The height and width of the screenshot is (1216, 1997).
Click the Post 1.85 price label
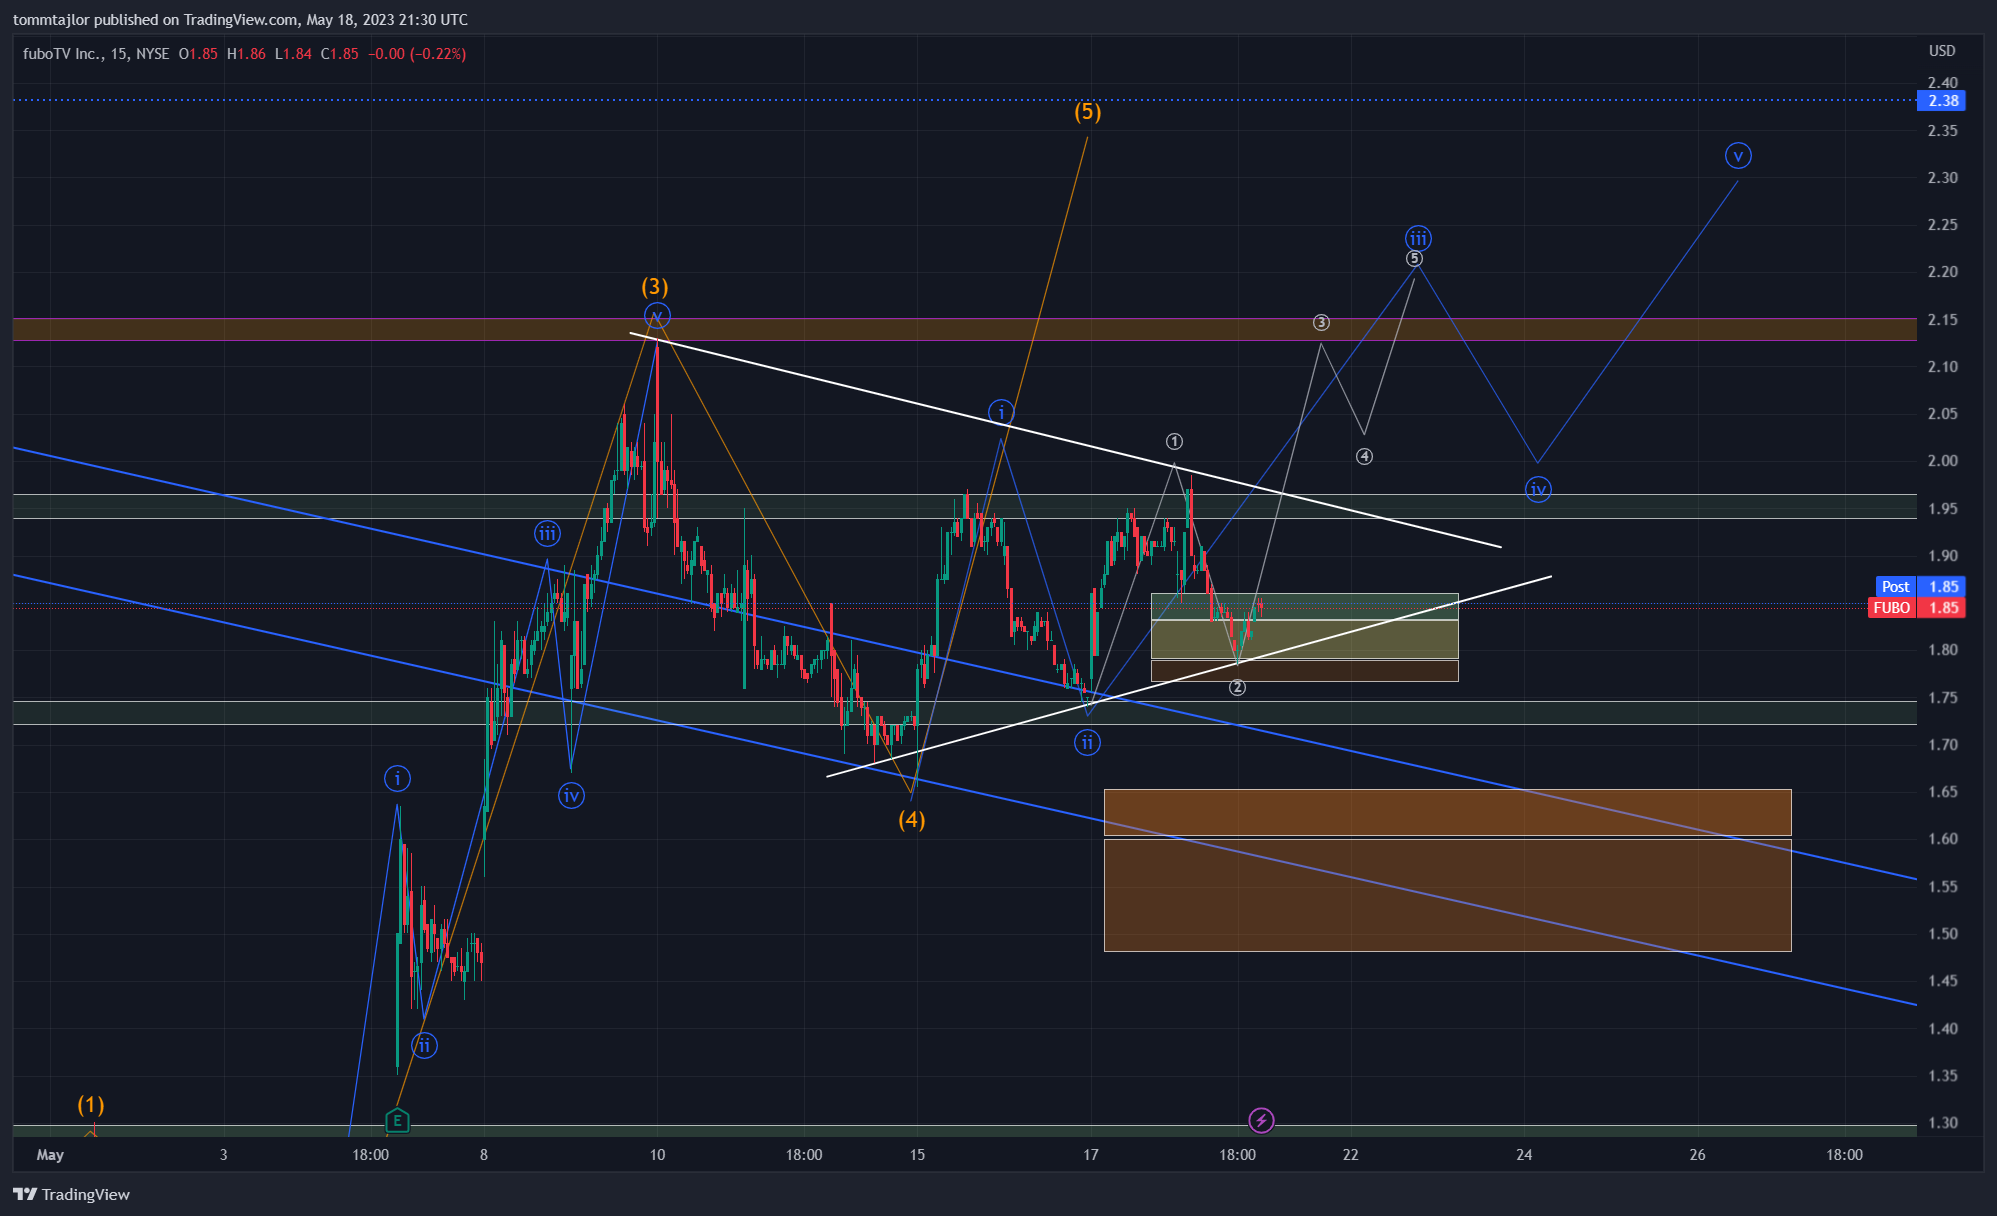[1919, 587]
